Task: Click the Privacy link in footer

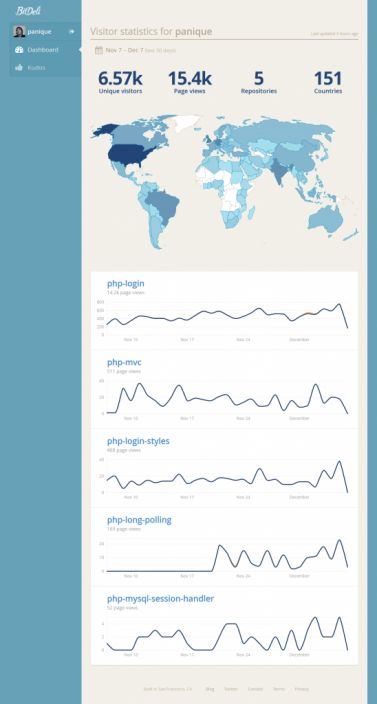Action: click(x=301, y=689)
